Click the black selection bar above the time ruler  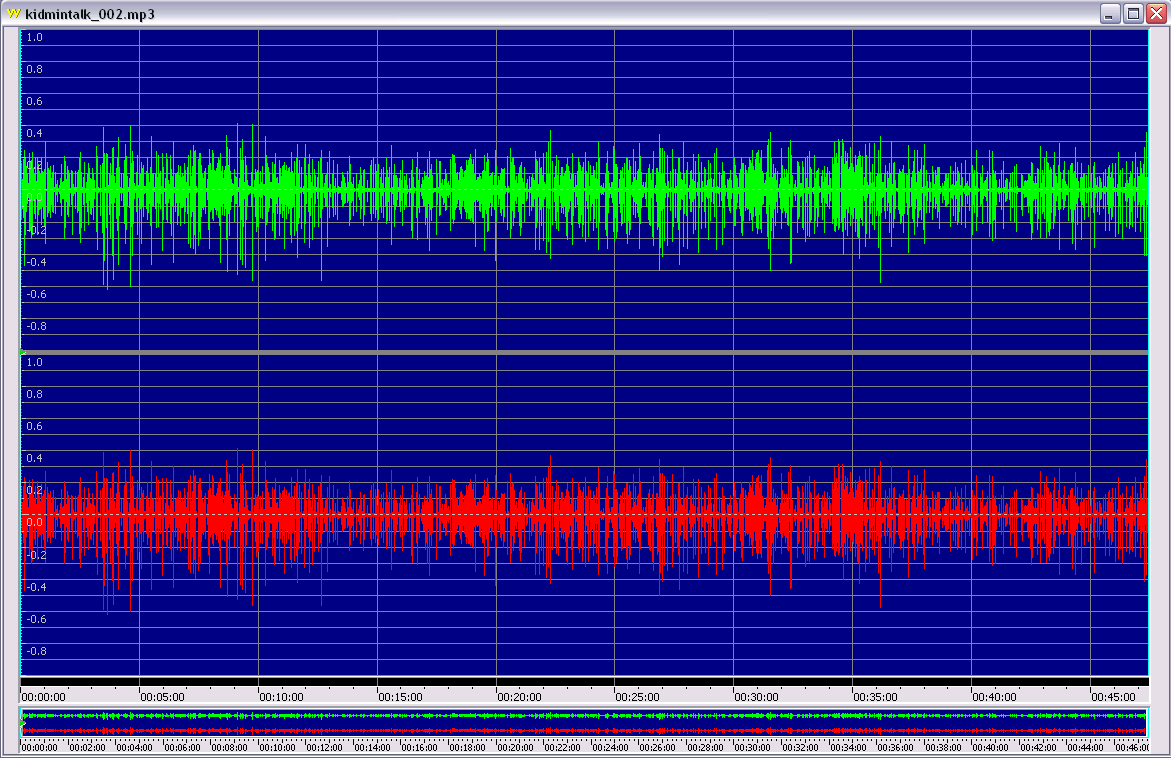(584, 681)
